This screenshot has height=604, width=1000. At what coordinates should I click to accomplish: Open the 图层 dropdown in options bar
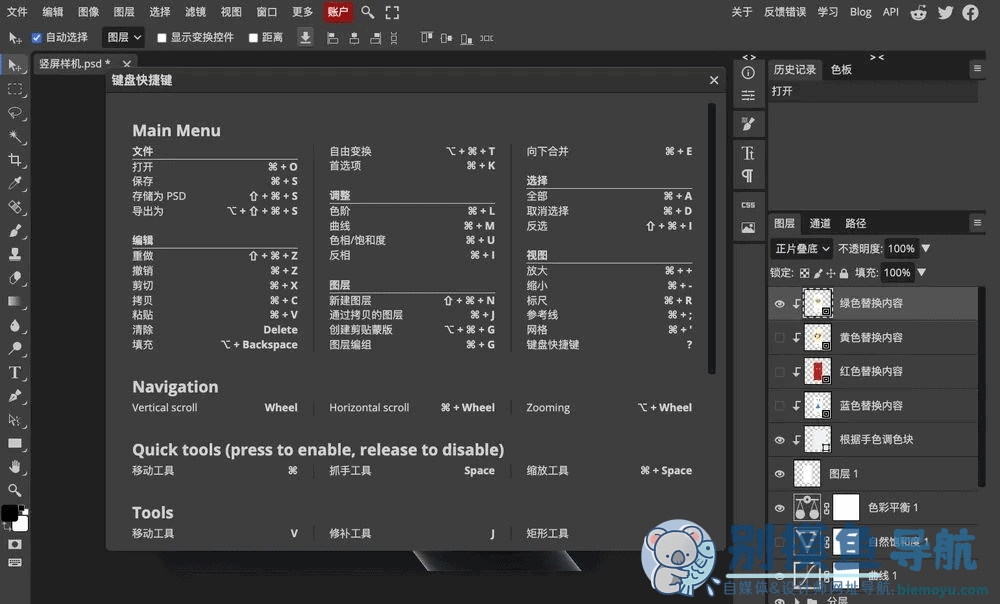pos(124,38)
